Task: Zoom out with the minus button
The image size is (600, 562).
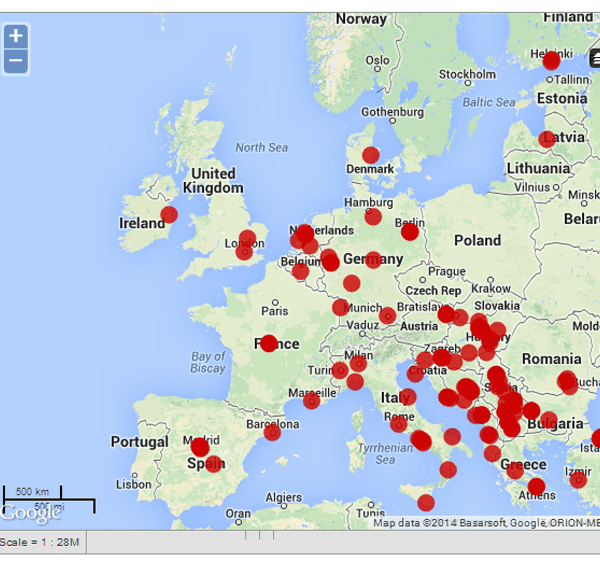Action: [x=16, y=61]
